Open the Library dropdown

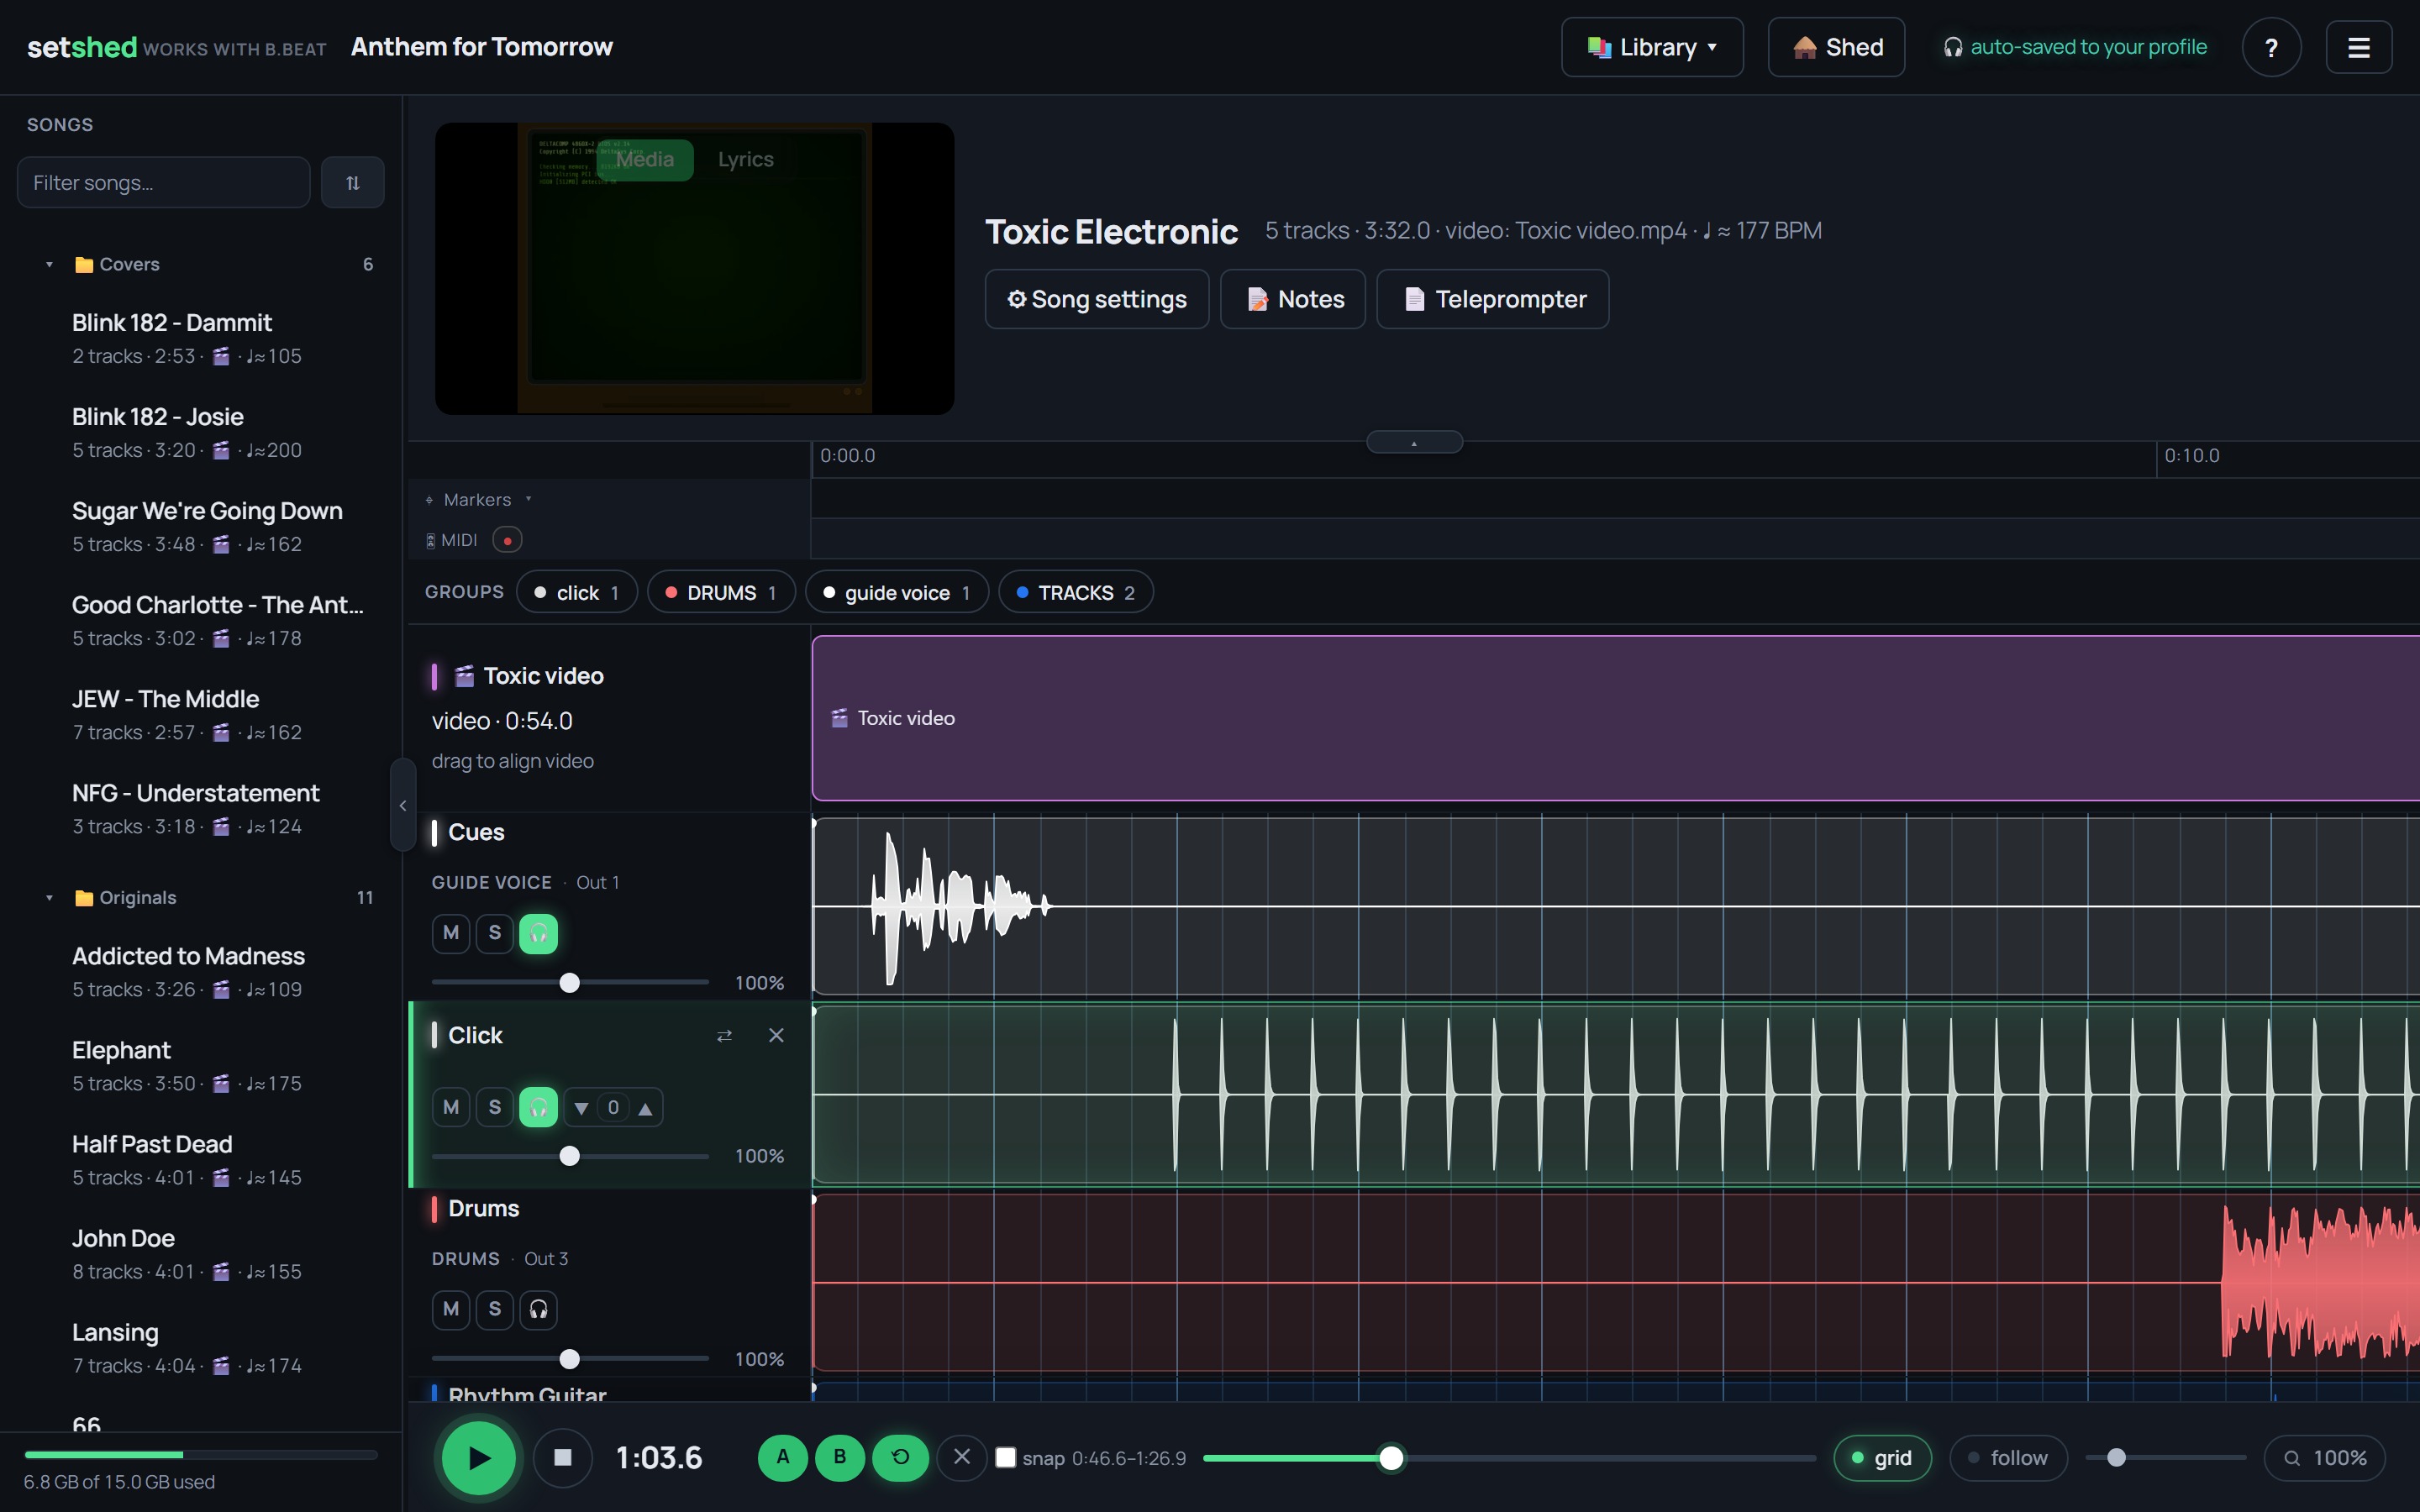(x=1652, y=48)
